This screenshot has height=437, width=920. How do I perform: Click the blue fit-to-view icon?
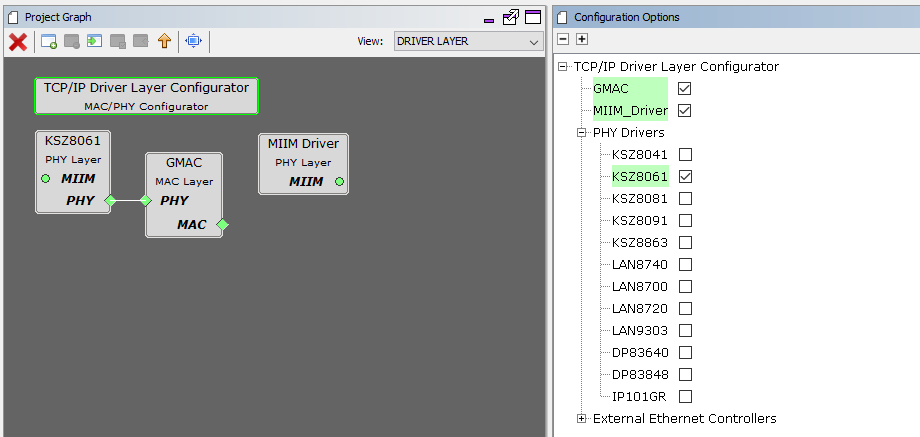pos(193,41)
